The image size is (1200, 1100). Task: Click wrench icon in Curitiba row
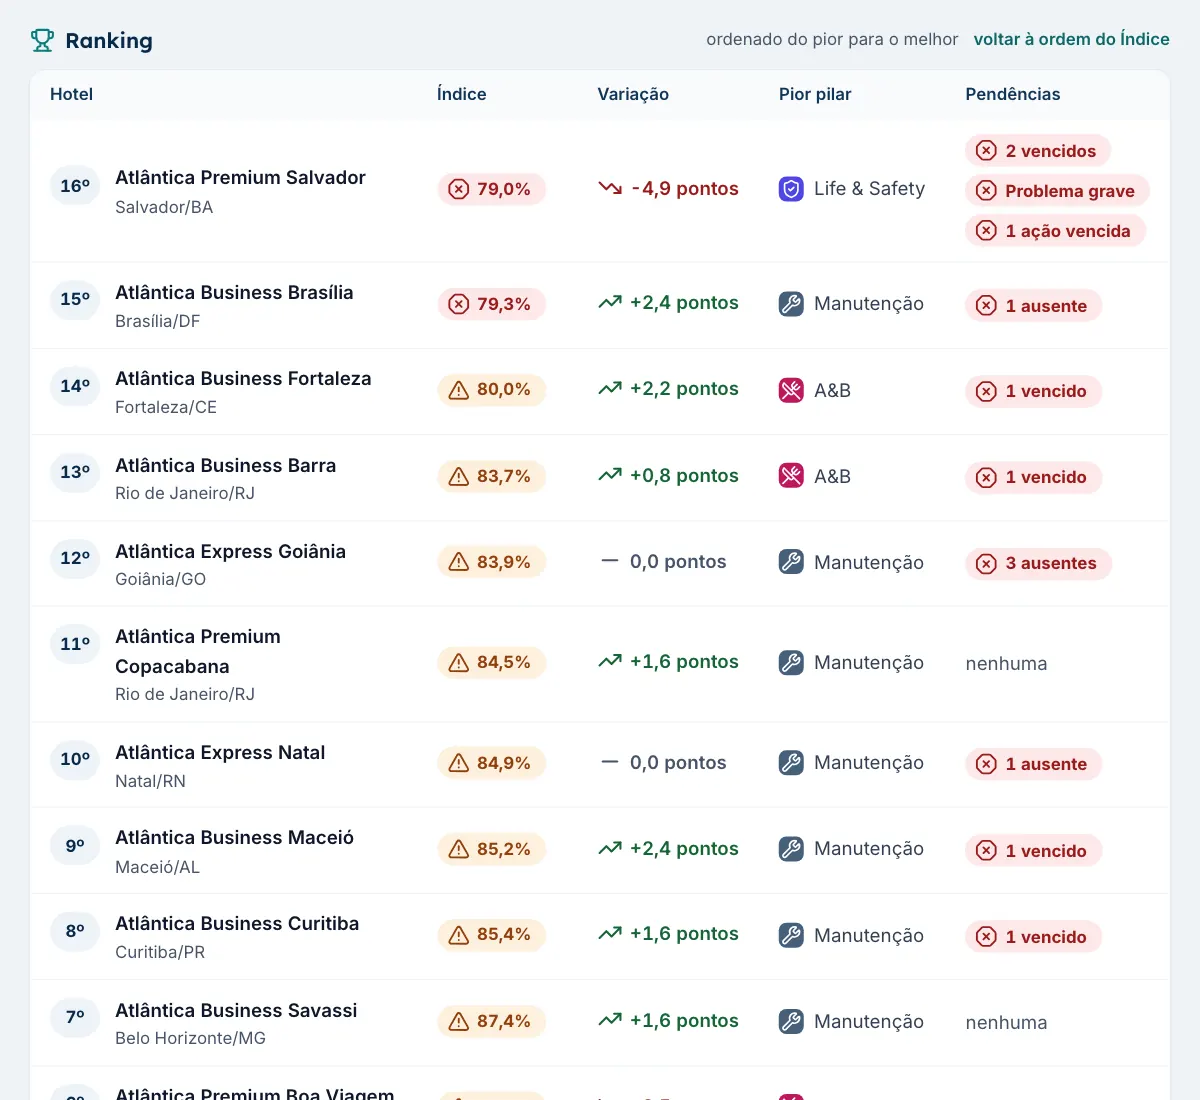(x=791, y=935)
